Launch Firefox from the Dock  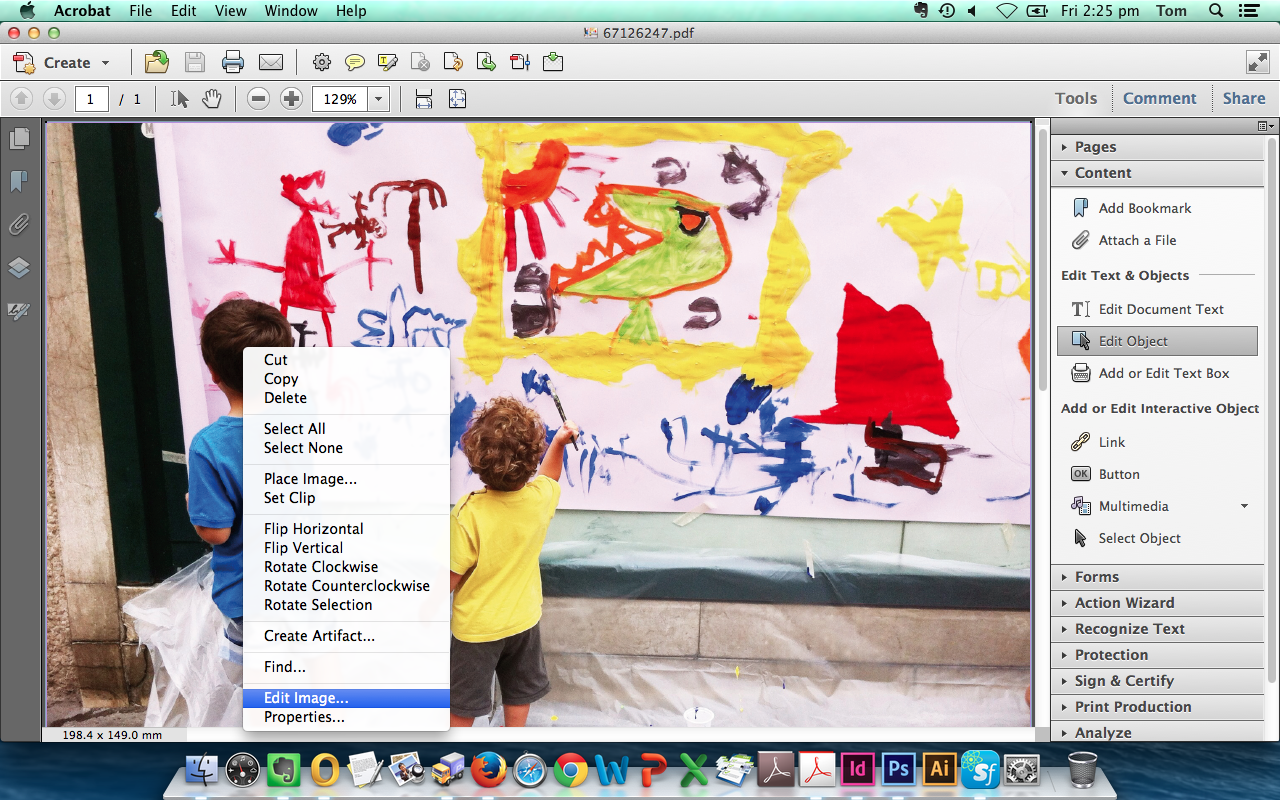tap(489, 769)
